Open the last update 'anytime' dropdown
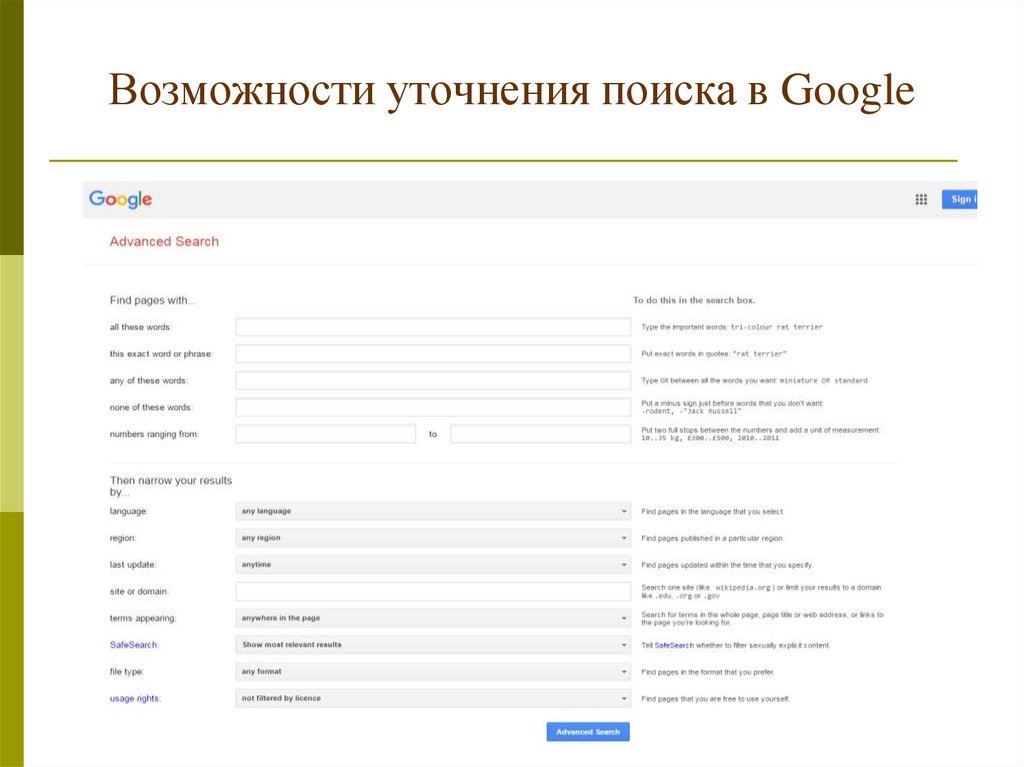 433,564
